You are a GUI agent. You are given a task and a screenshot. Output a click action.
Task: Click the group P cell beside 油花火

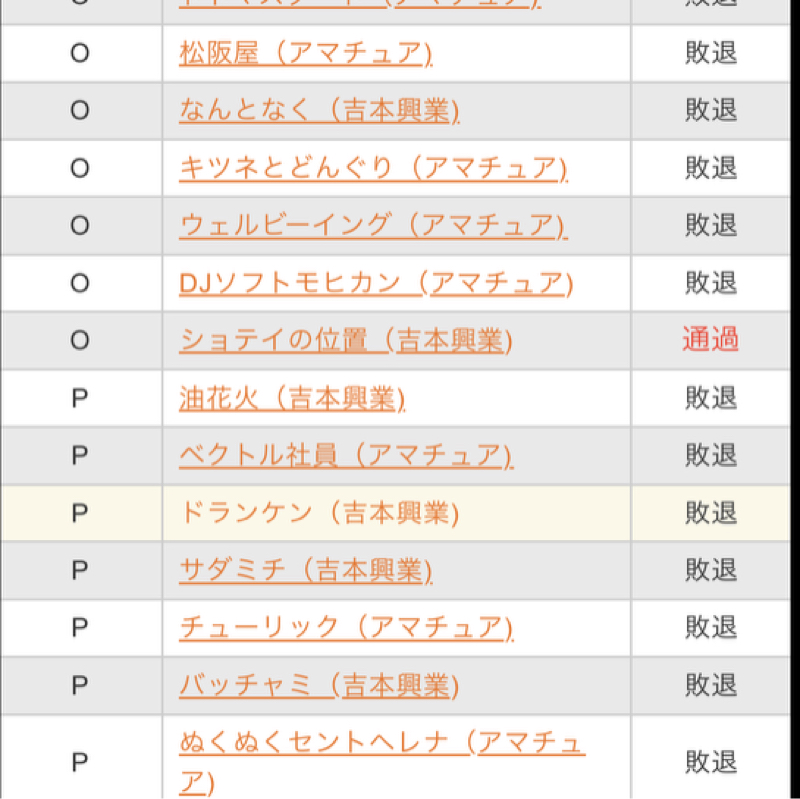pos(80,398)
